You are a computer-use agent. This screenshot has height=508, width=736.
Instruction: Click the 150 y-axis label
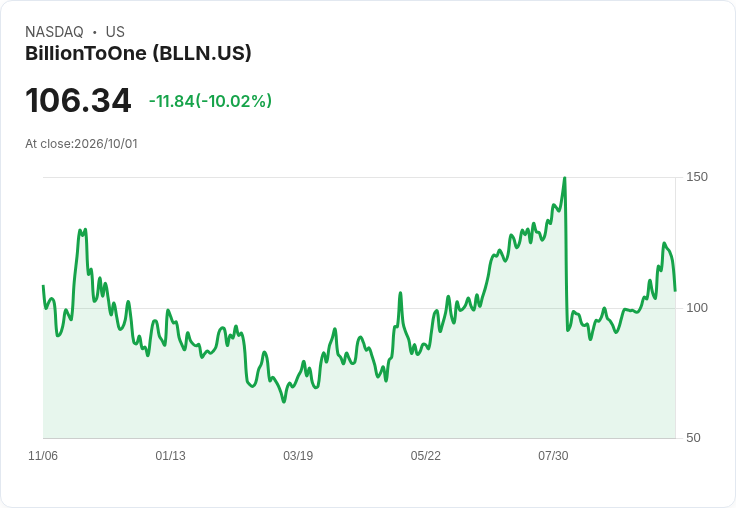tap(697, 177)
